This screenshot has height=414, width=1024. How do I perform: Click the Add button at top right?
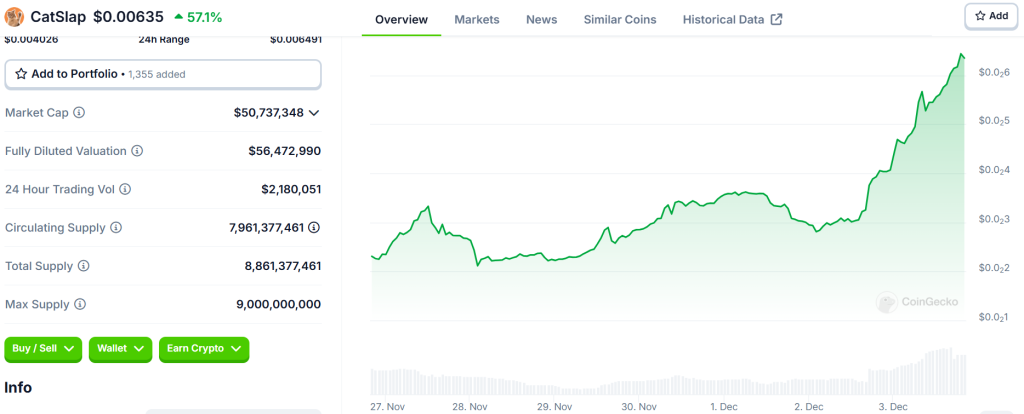coord(991,16)
